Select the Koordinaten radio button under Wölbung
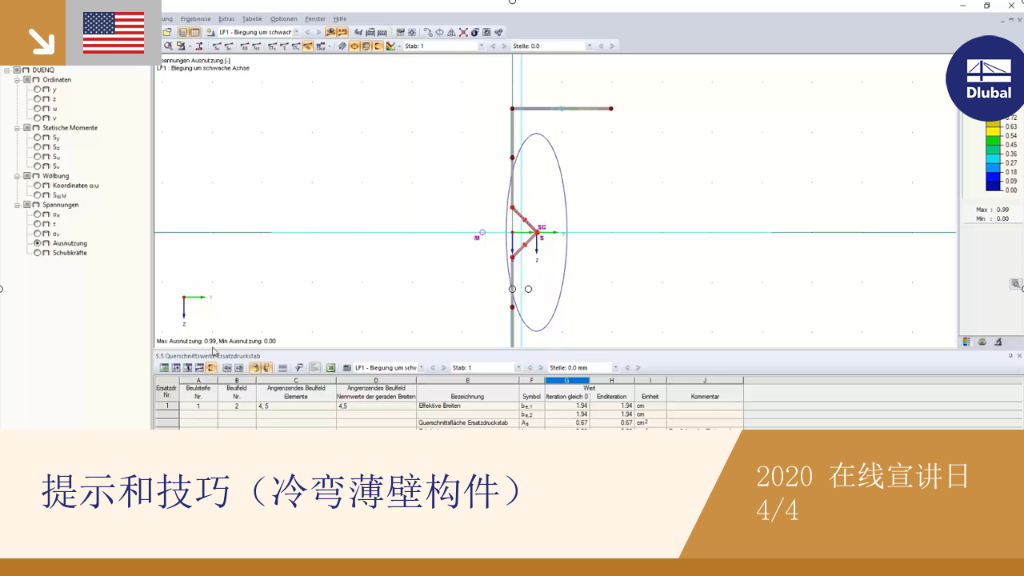This screenshot has width=1024, height=576. pyautogui.click(x=37, y=185)
